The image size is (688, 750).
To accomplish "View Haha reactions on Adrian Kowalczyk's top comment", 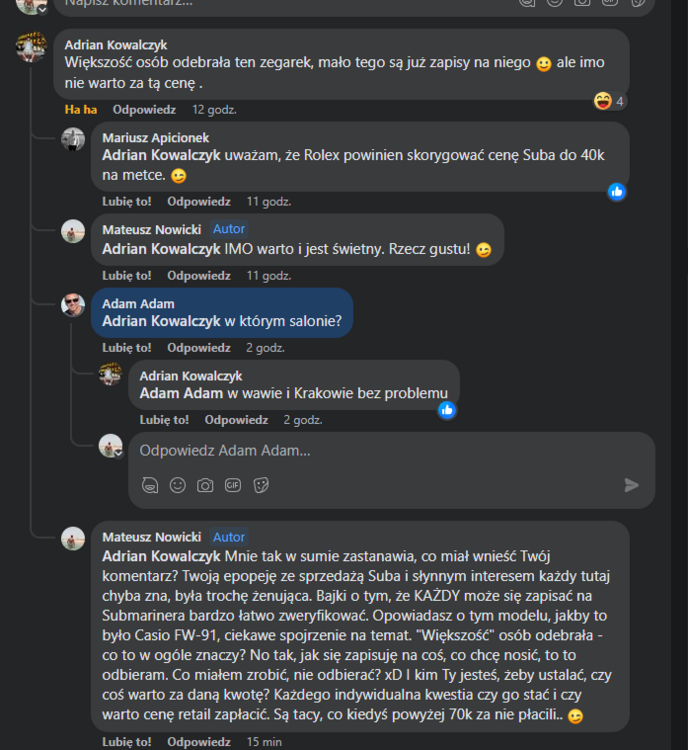I will tap(609, 101).
